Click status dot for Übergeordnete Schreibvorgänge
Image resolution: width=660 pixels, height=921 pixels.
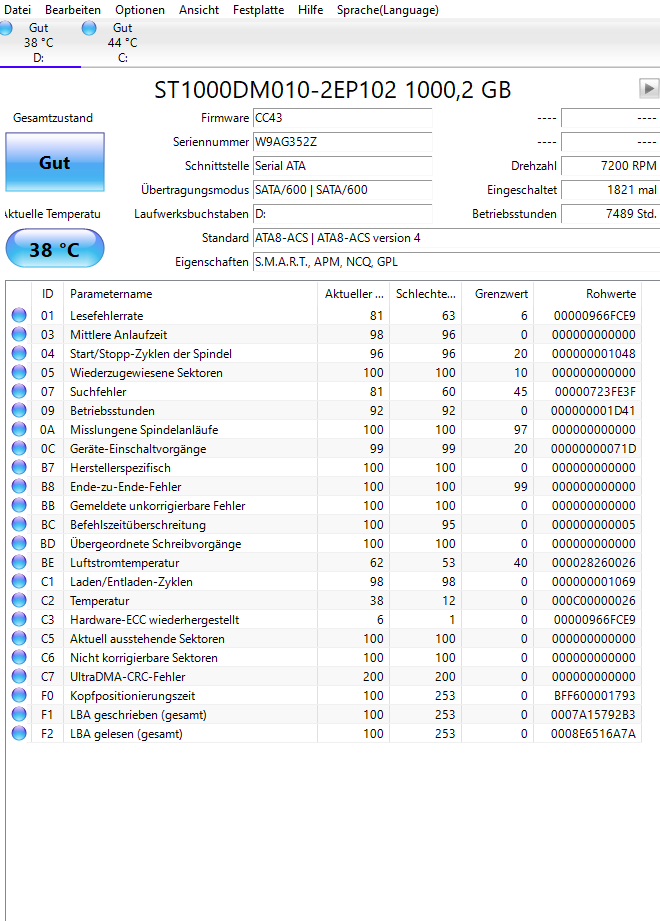point(19,543)
